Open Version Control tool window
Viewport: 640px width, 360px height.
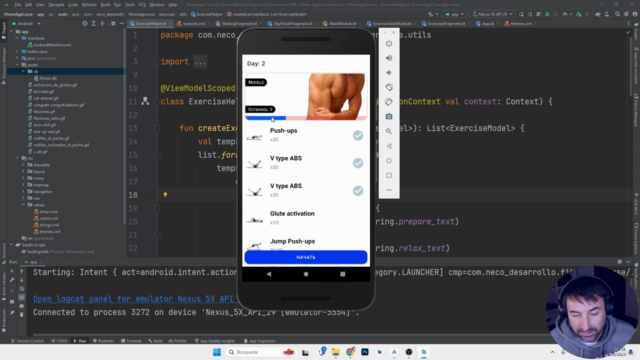(x=27, y=341)
